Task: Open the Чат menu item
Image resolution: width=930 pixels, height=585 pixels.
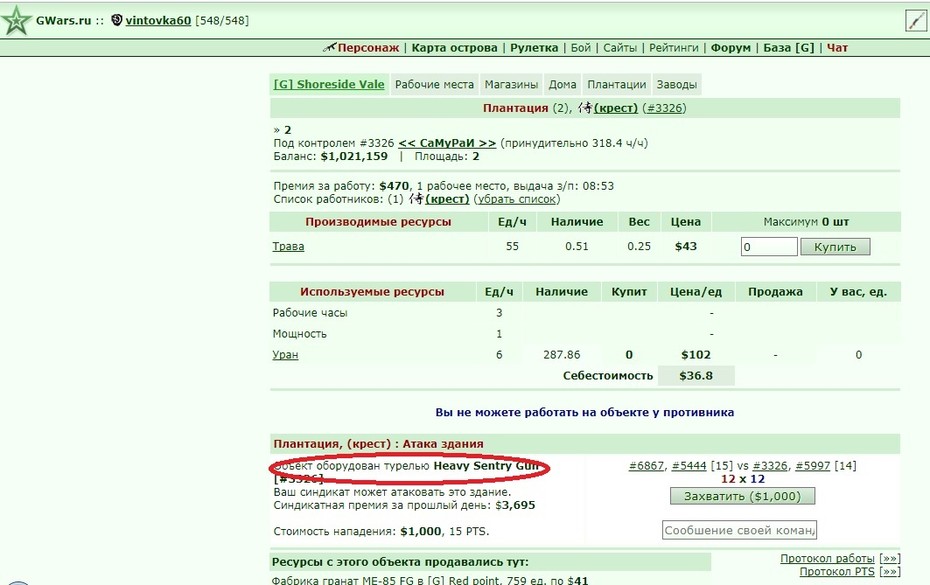Action: tap(837, 47)
